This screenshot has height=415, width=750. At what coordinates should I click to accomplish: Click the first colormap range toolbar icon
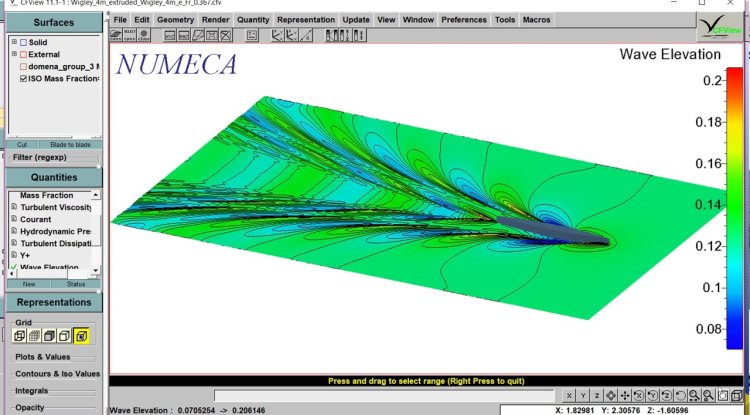pos(331,35)
